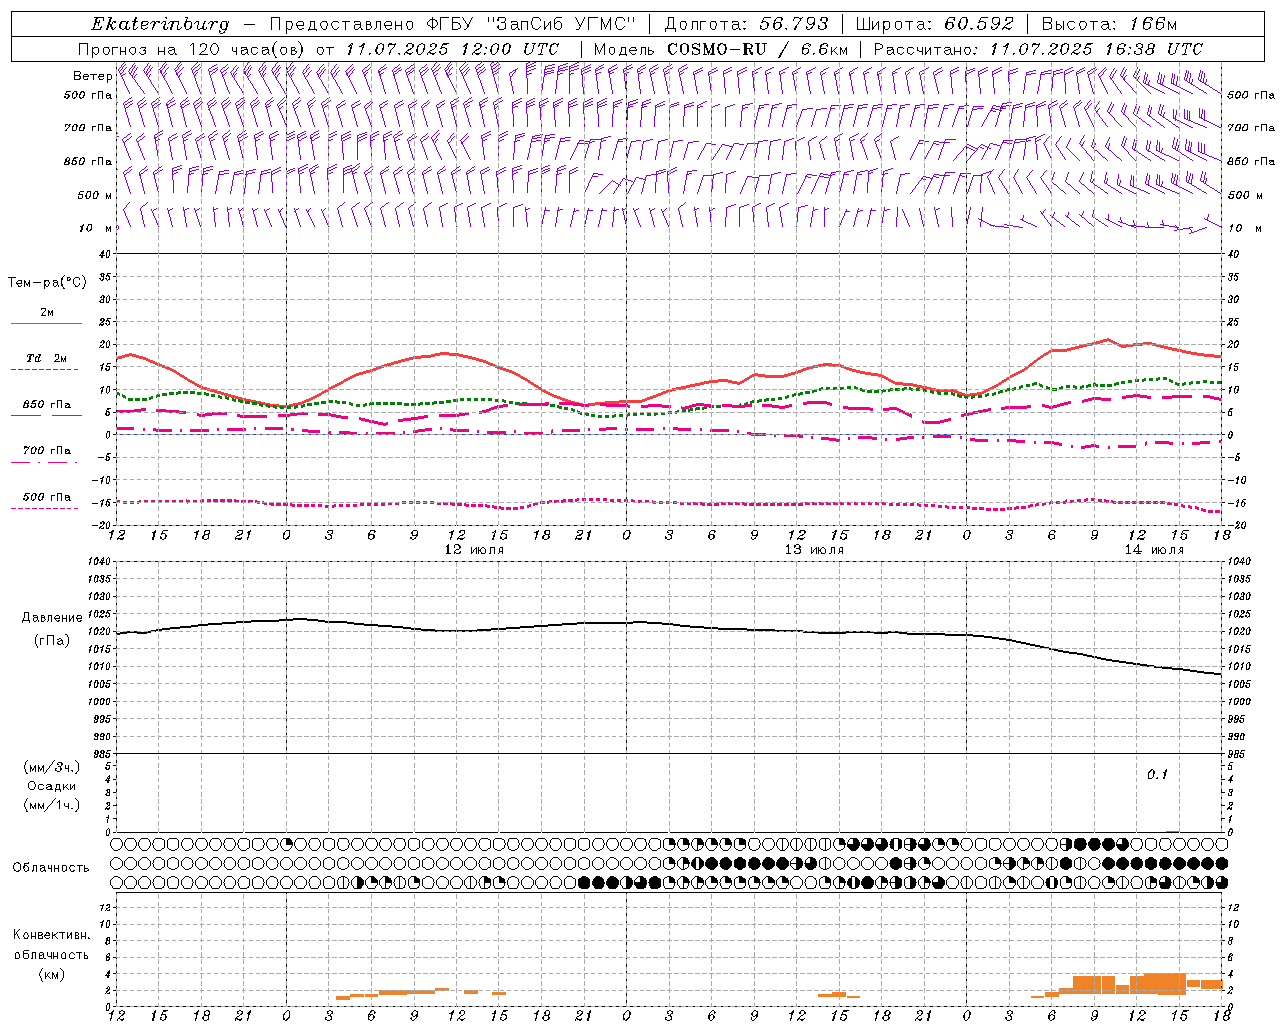
Task: Click the Облачность cloud cover label
Action: point(51,867)
